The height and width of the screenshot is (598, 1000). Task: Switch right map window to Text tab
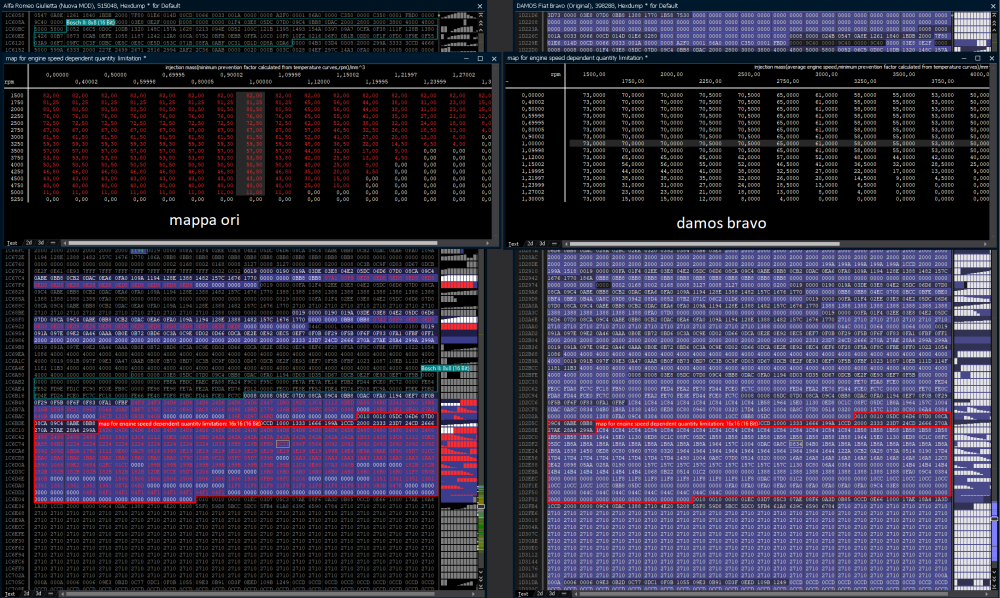coord(513,244)
